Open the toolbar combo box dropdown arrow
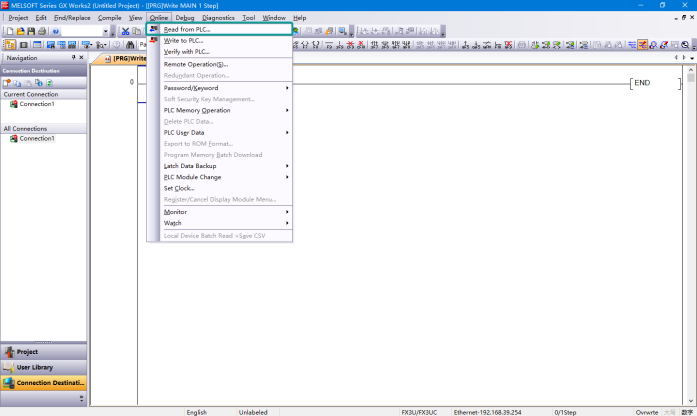The width and height of the screenshot is (697, 416). (x=105, y=32)
